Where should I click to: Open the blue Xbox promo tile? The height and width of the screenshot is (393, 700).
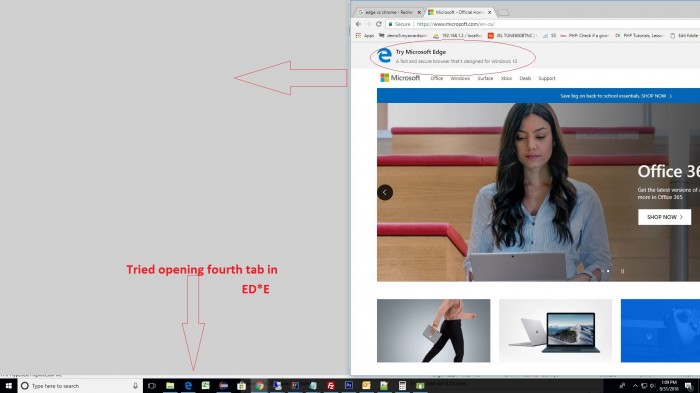[x=660, y=330]
